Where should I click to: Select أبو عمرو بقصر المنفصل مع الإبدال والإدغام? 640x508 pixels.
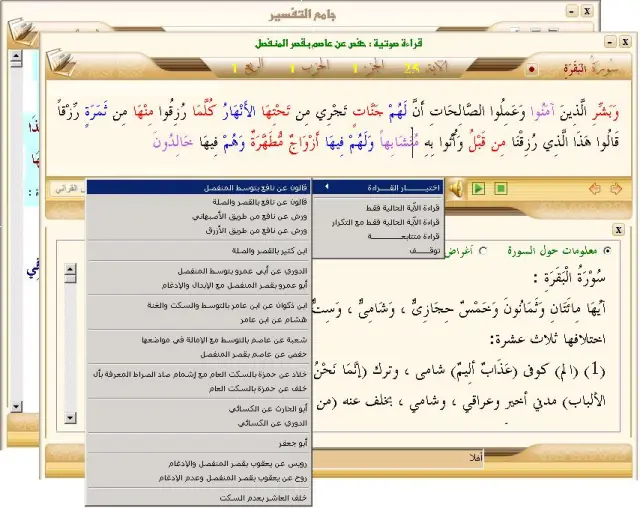199,286
